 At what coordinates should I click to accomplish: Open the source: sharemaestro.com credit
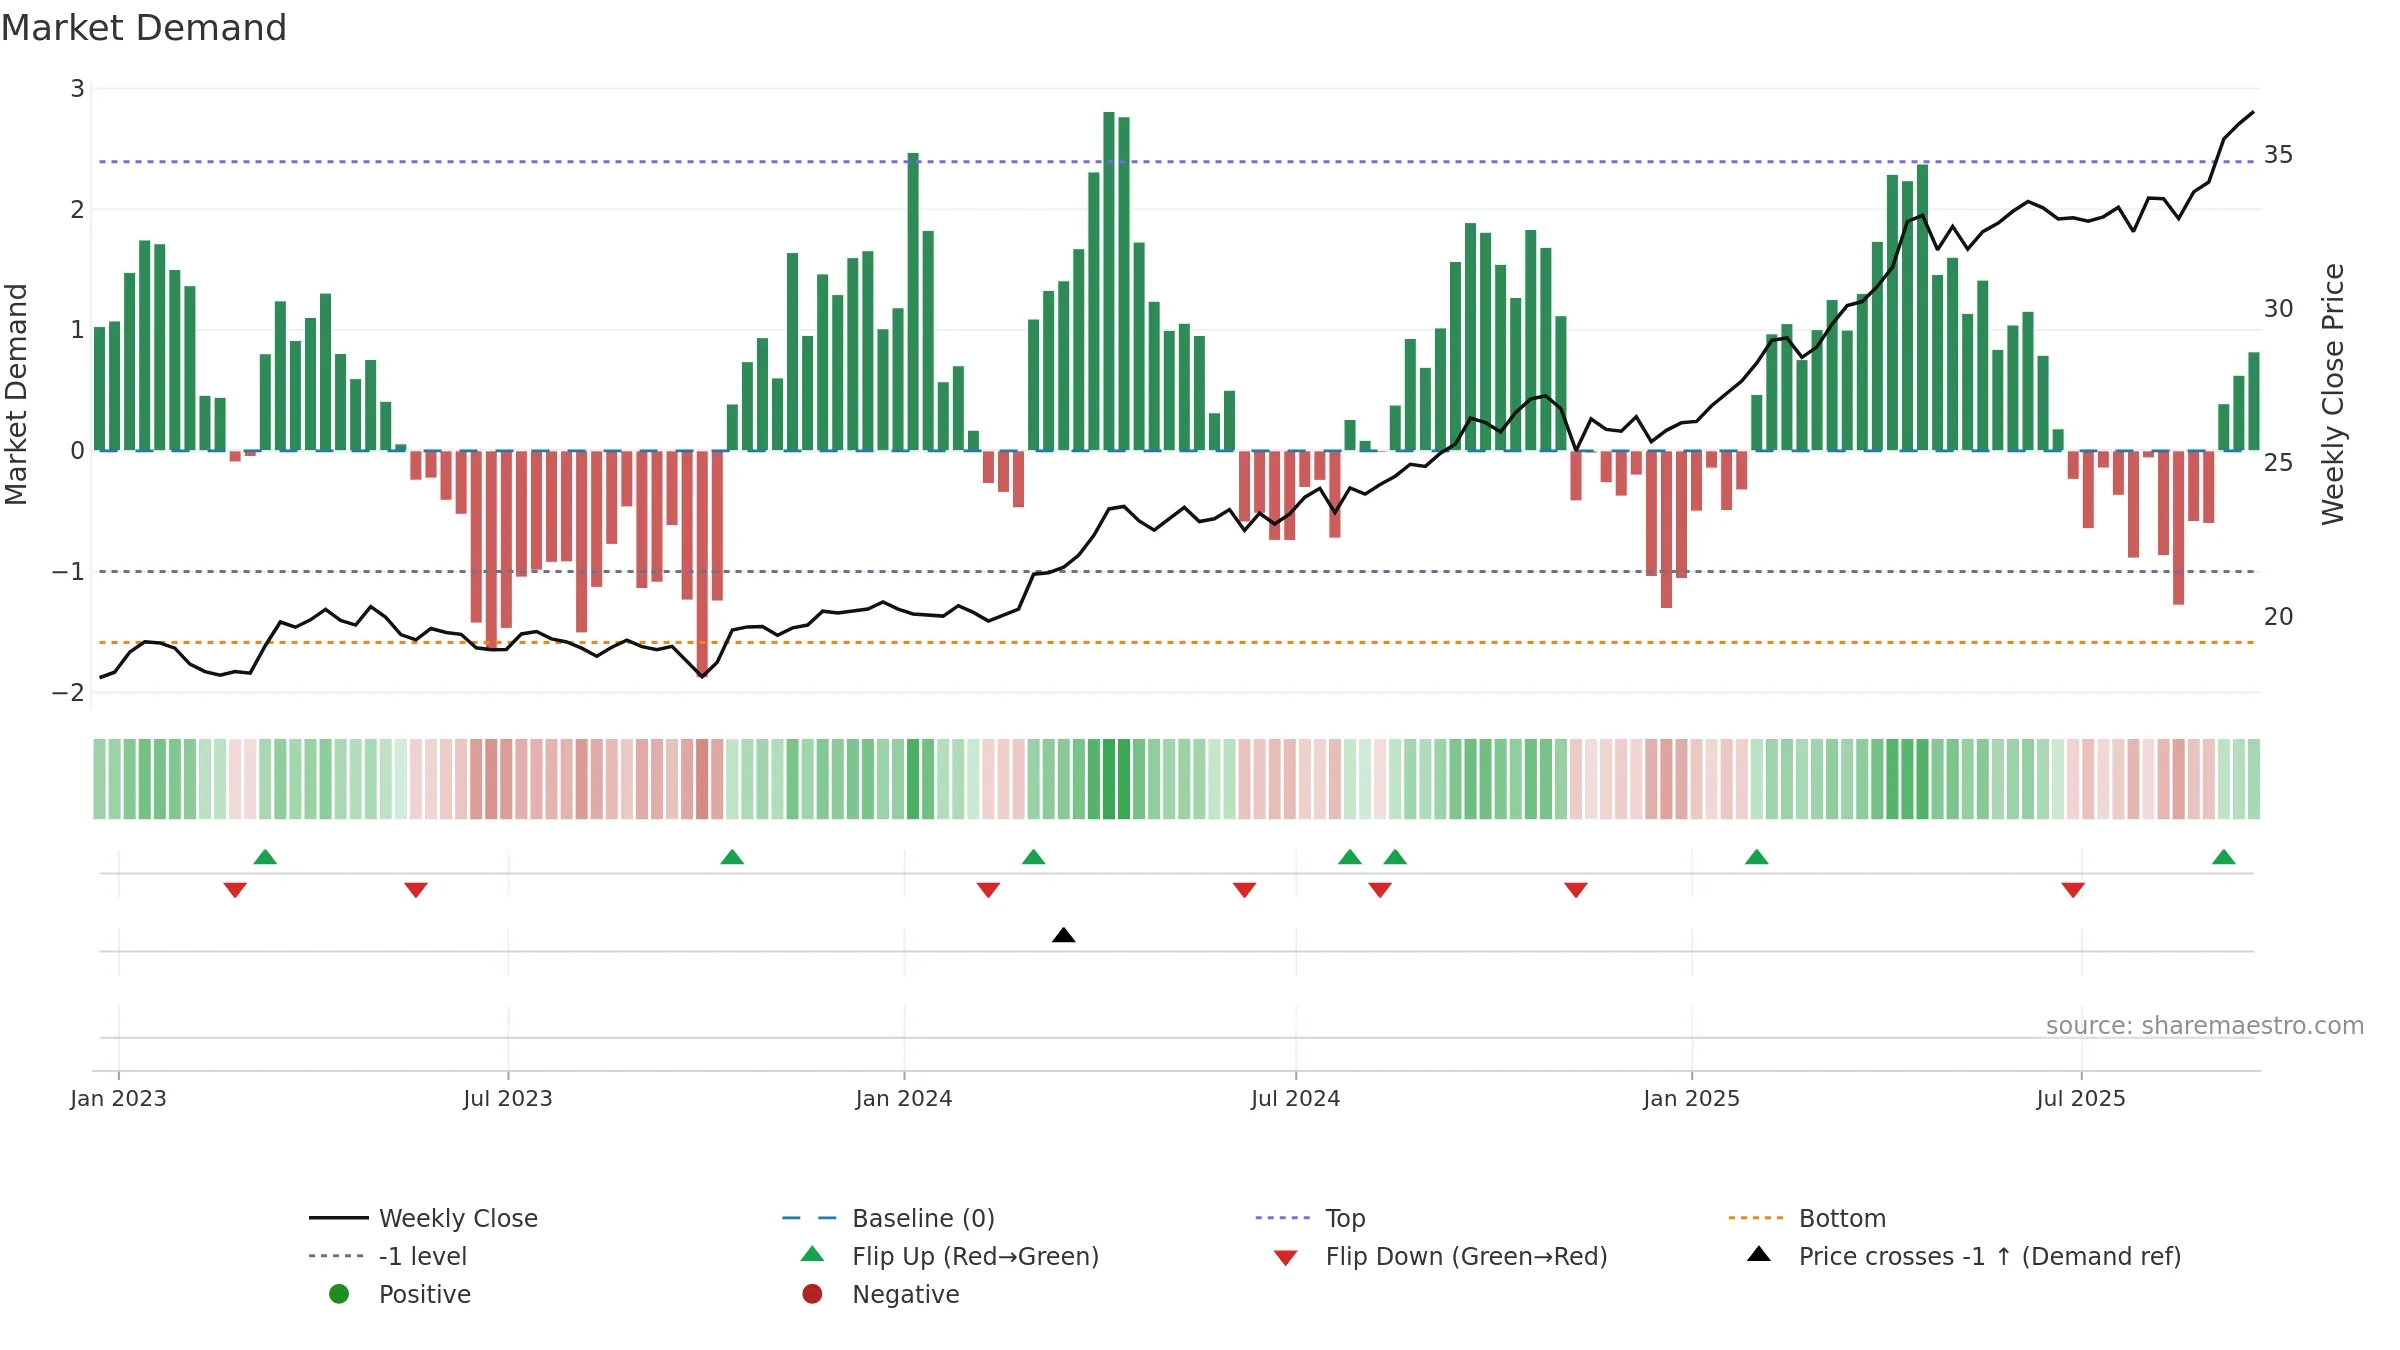pyautogui.click(x=2205, y=1025)
